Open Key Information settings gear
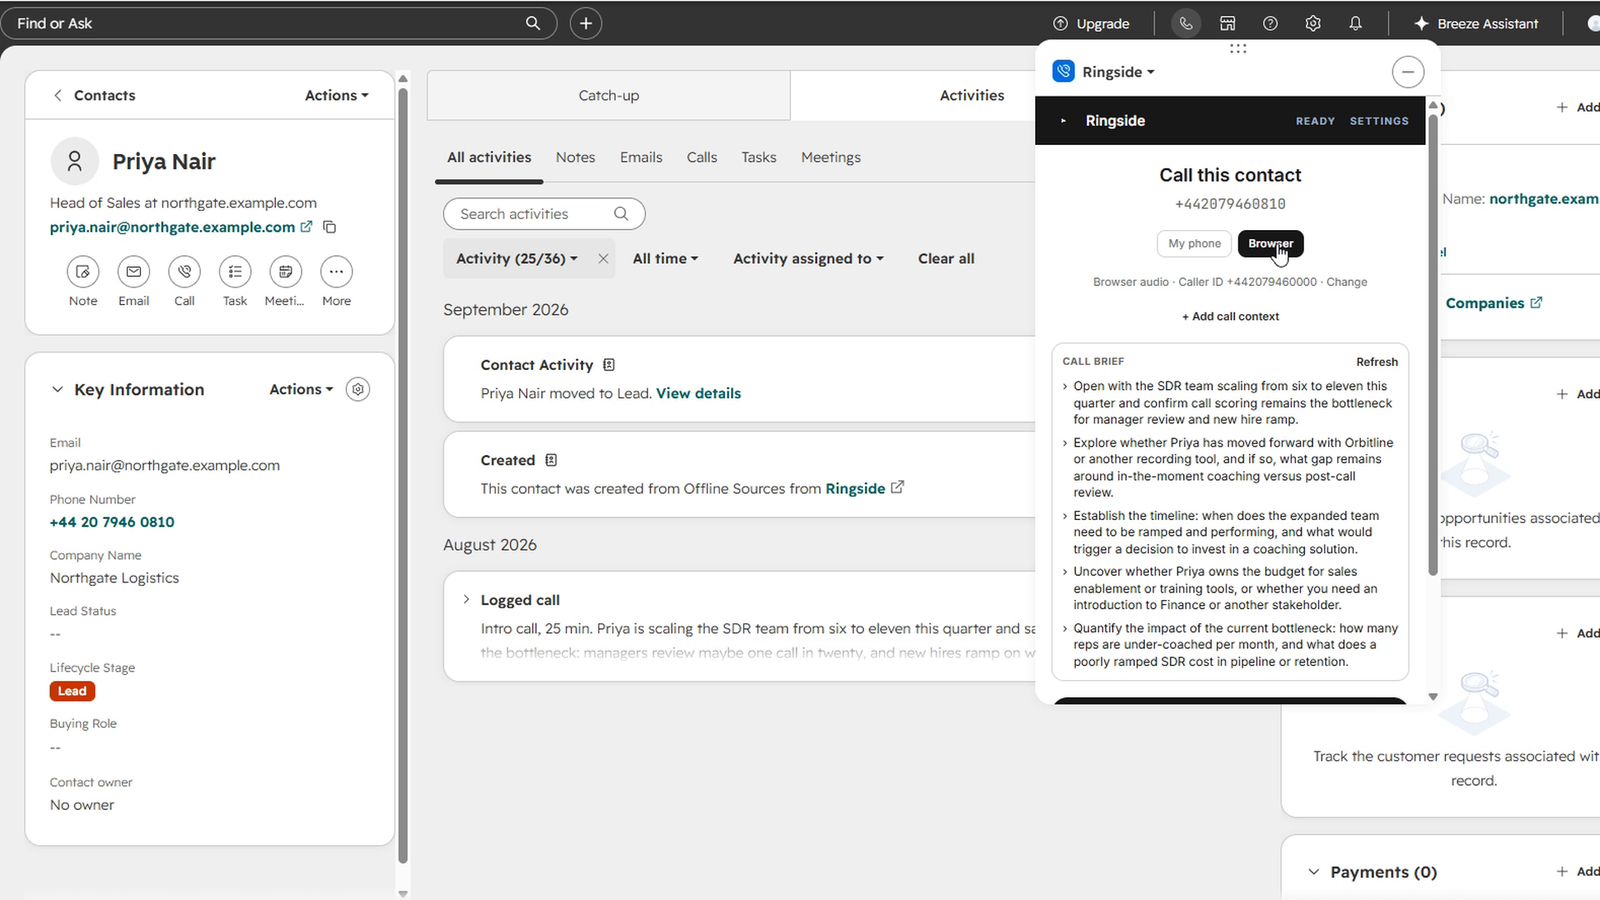Image resolution: width=1600 pixels, height=900 pixels. tap(358, 389)
